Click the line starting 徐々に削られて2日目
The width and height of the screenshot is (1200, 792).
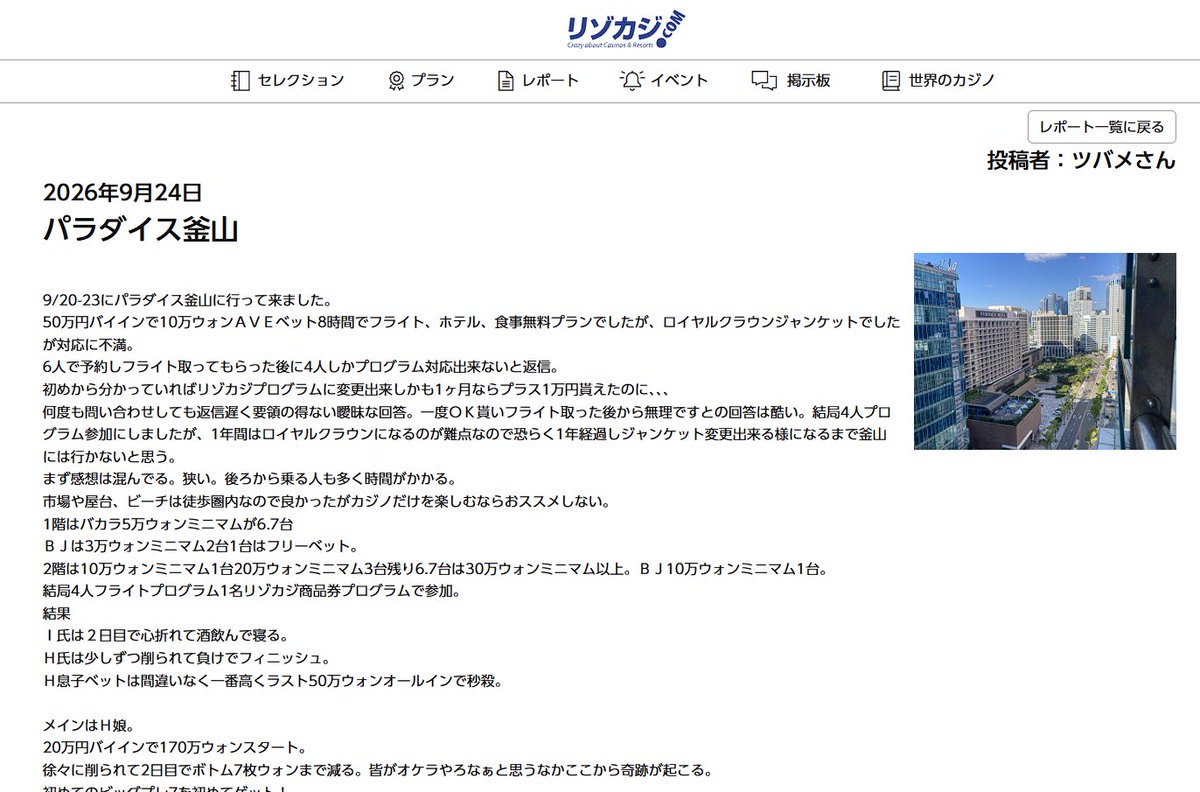(377, 770)
